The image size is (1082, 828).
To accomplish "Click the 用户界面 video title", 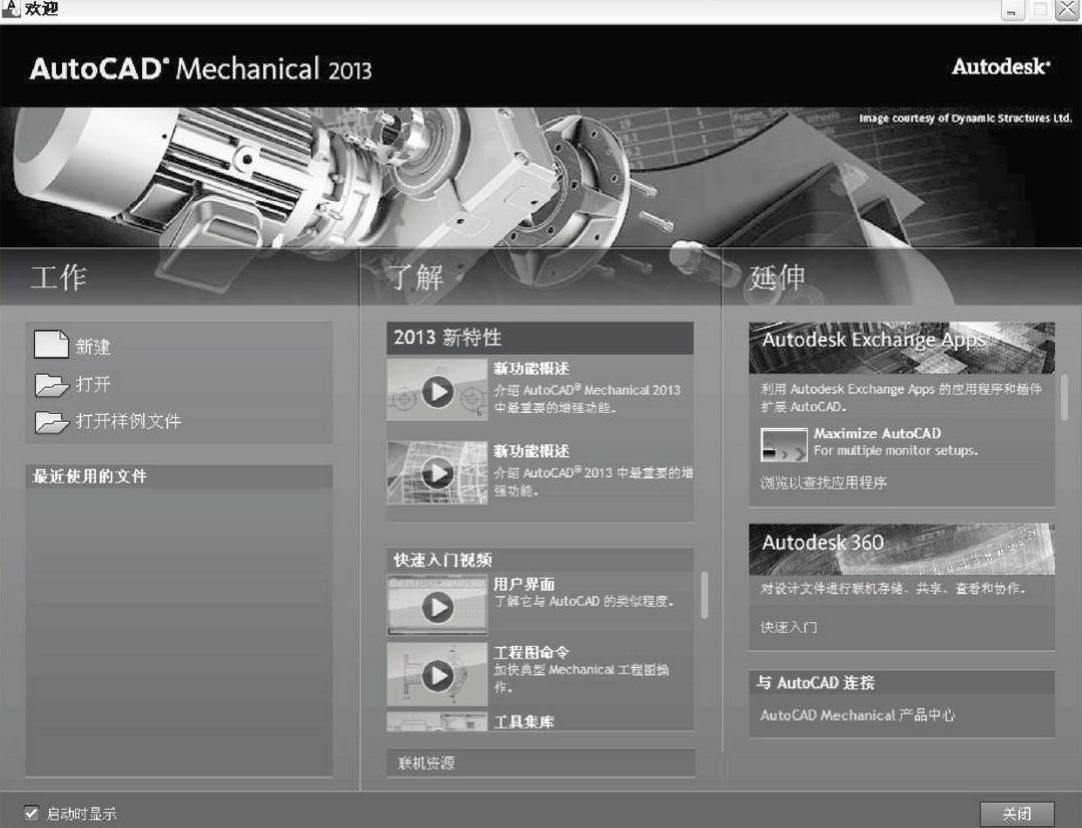I will [x=524, y=584].
